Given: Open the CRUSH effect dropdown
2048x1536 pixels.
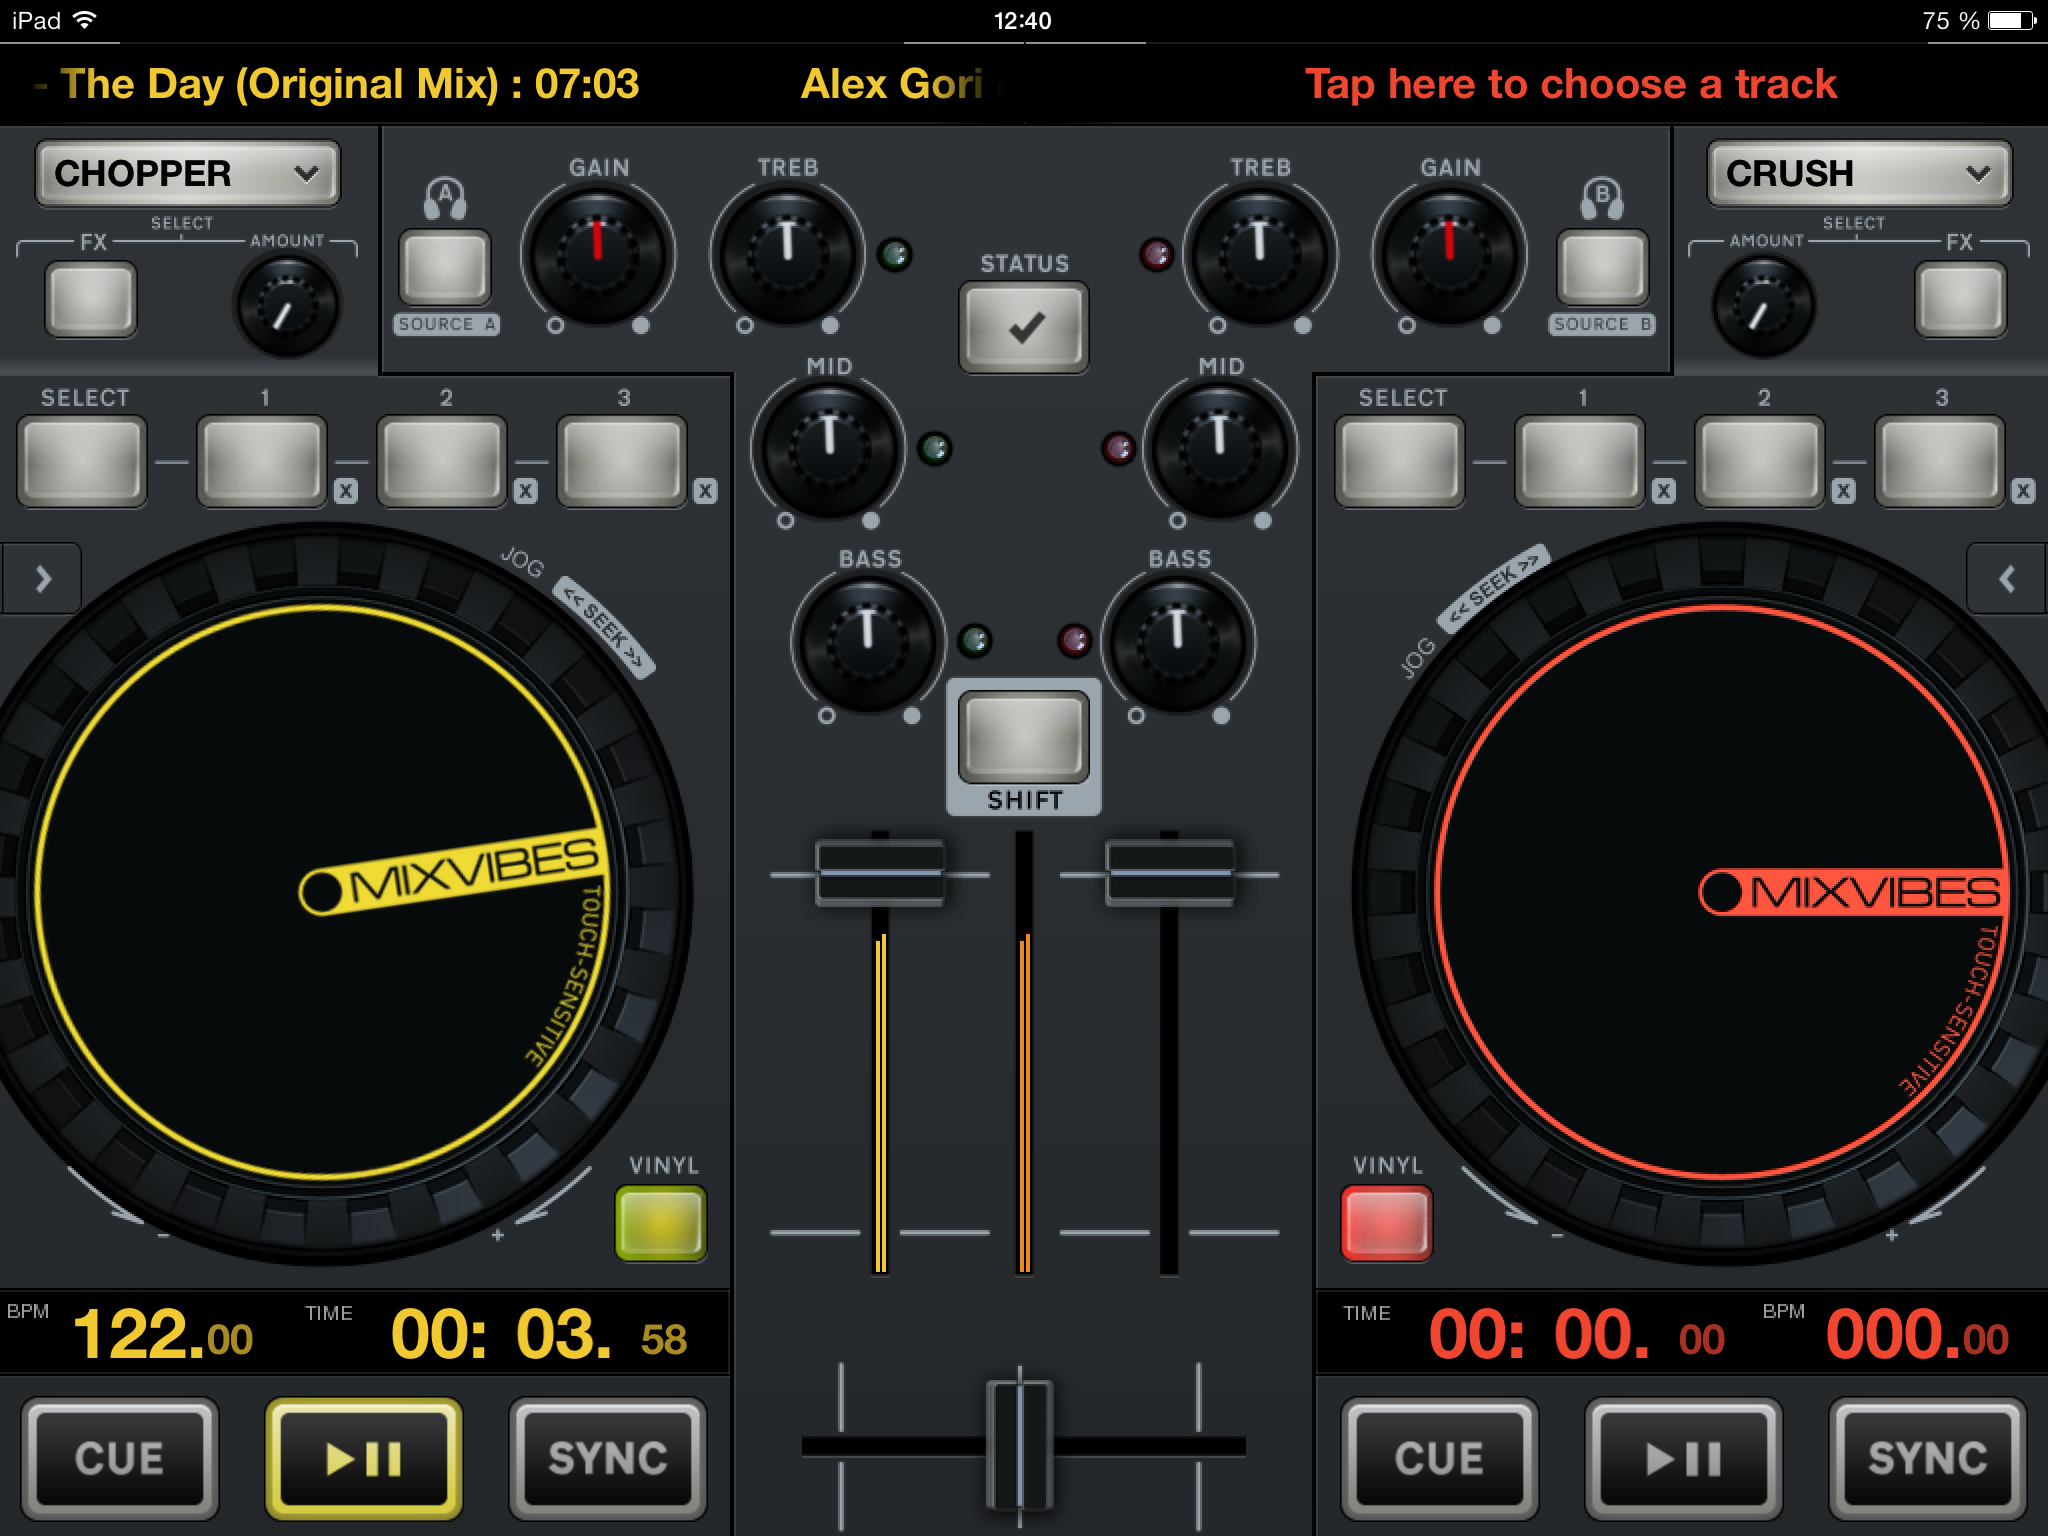Looking at the screenshot, I should pyautogui.click(x=1859, y=174).
